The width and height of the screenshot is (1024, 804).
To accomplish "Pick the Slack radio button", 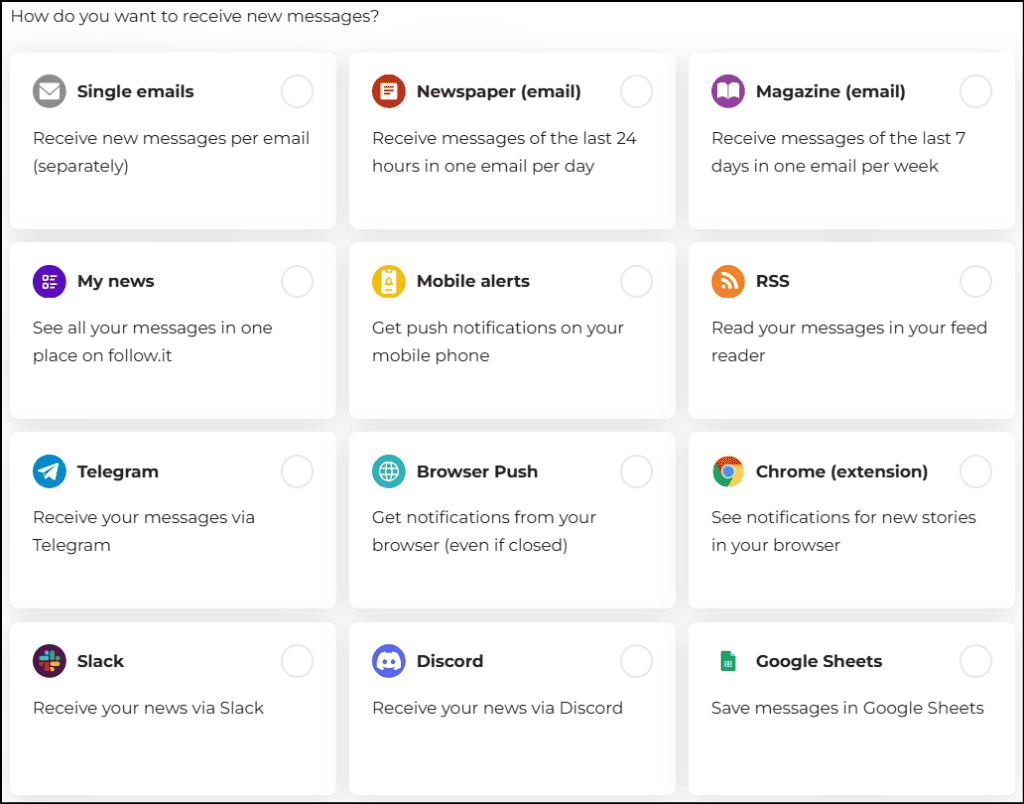I will [x=297, y=661].
